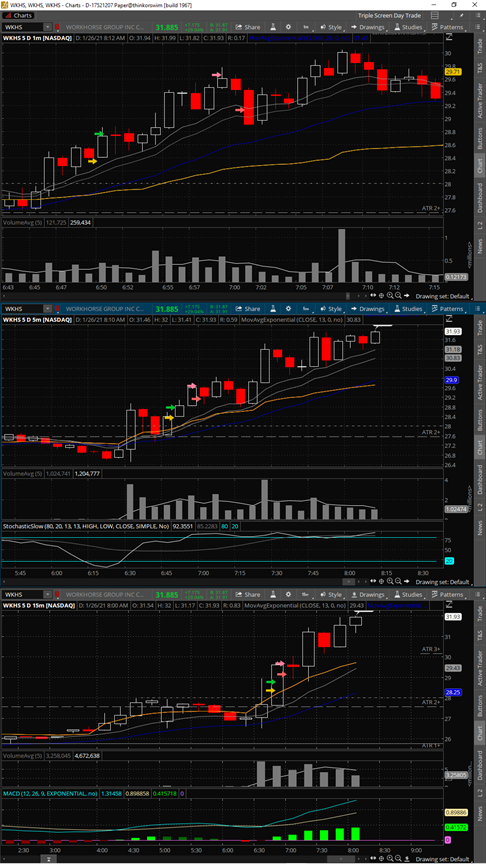Viewport: 486px width, 864px height.
Task: Open Dashboard sidebar tab of the 1m chart
Action: click(x=479, y=198)
